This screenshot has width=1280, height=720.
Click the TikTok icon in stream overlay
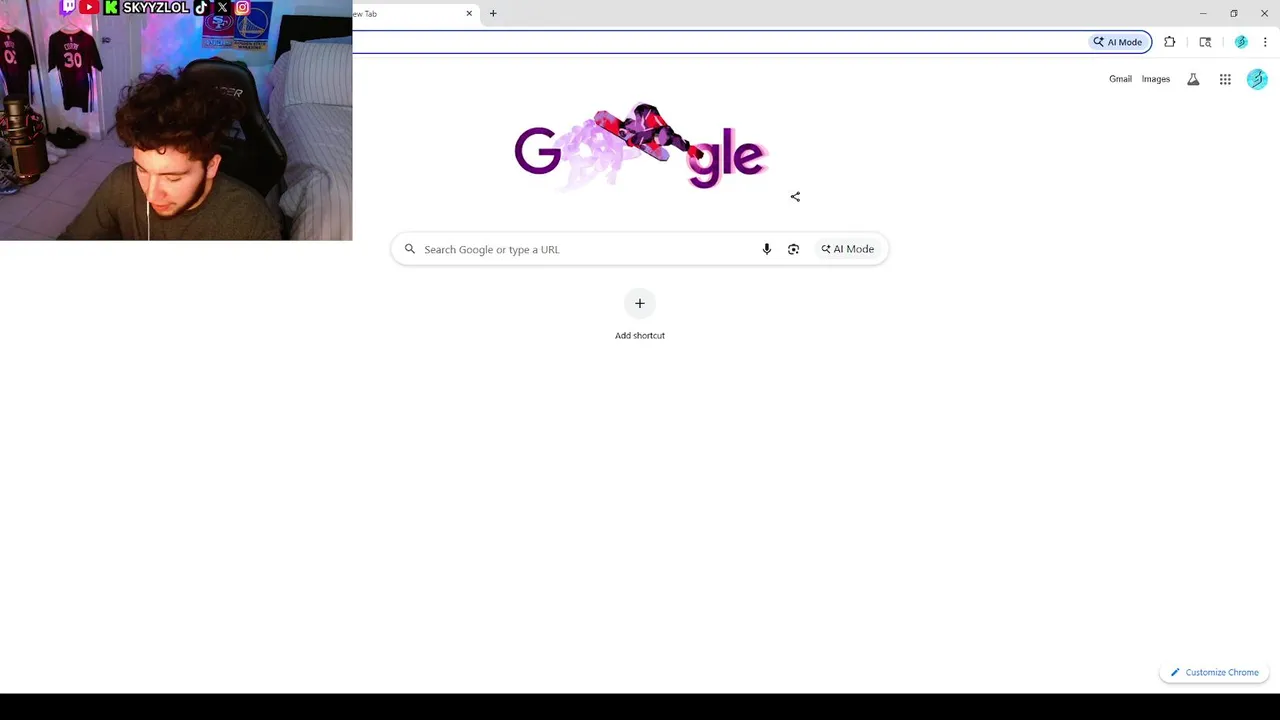(x=201, y=7)
